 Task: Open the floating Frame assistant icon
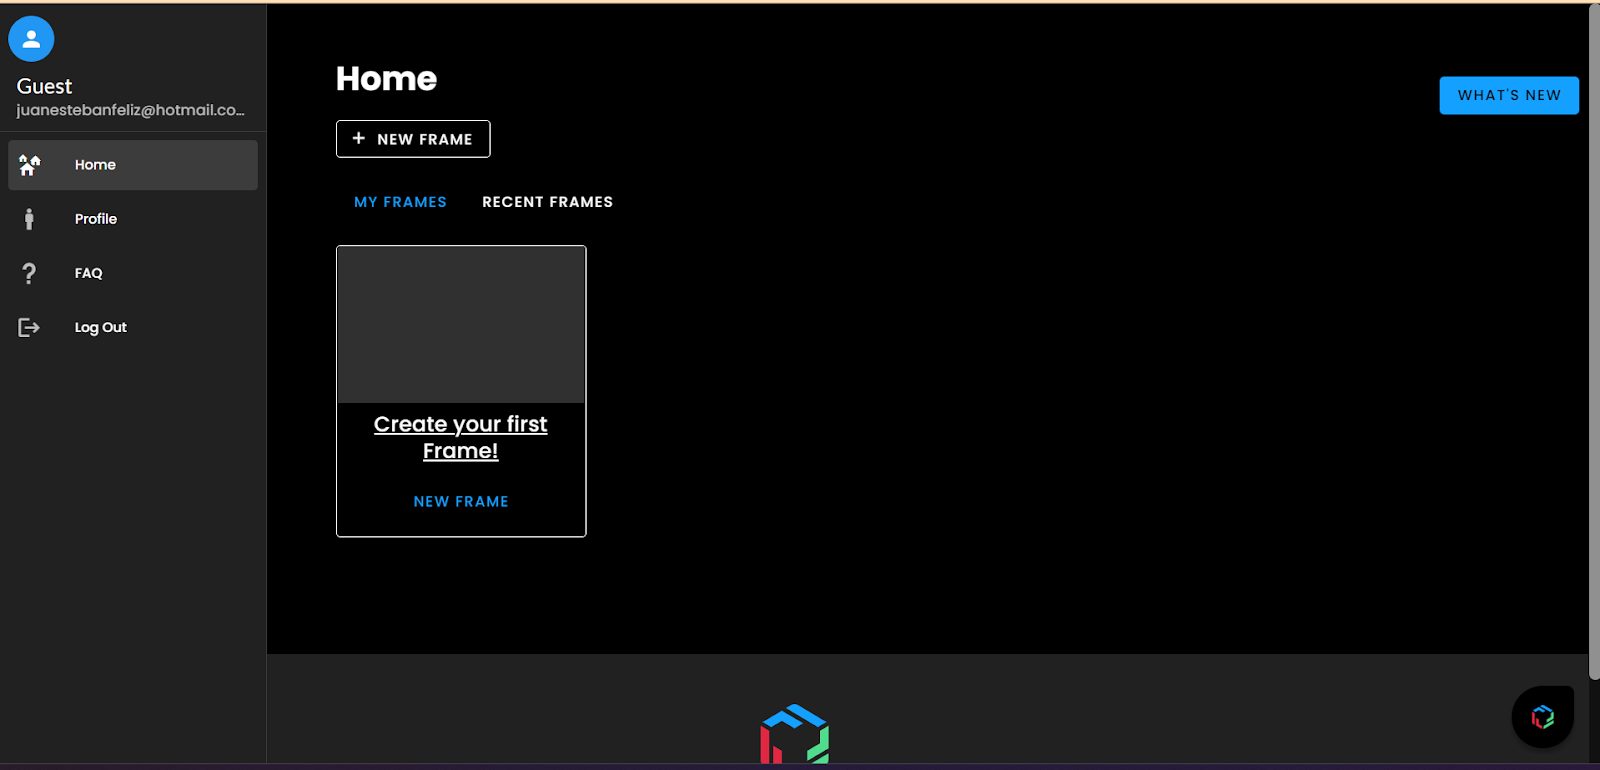(x=1542, y=716)
